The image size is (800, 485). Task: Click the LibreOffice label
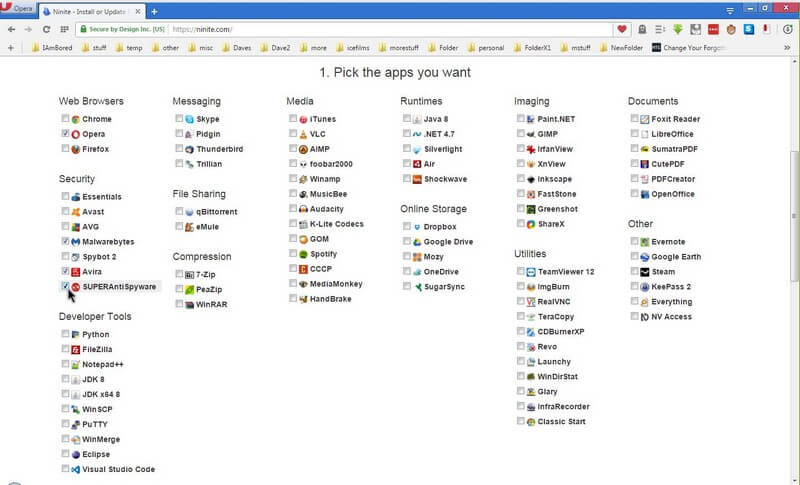(x=672, y=134)
